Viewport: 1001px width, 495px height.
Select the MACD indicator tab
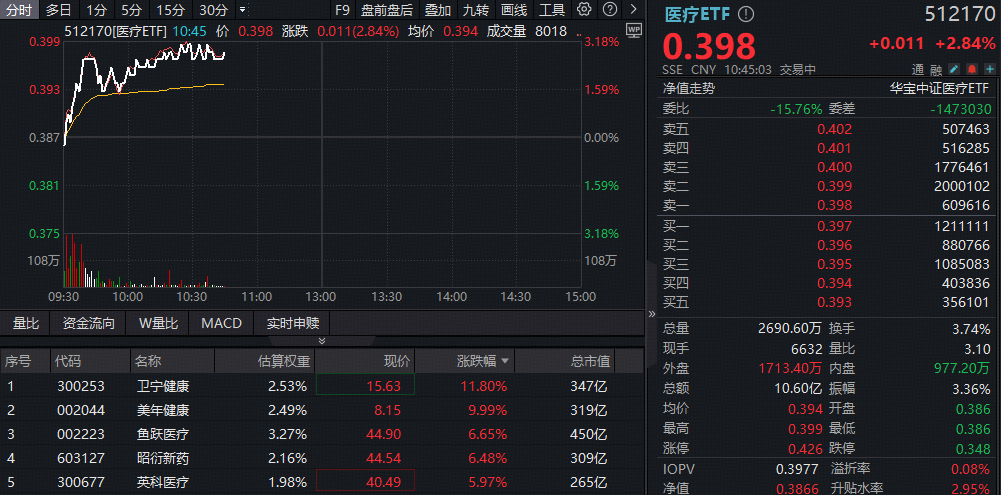221,323
